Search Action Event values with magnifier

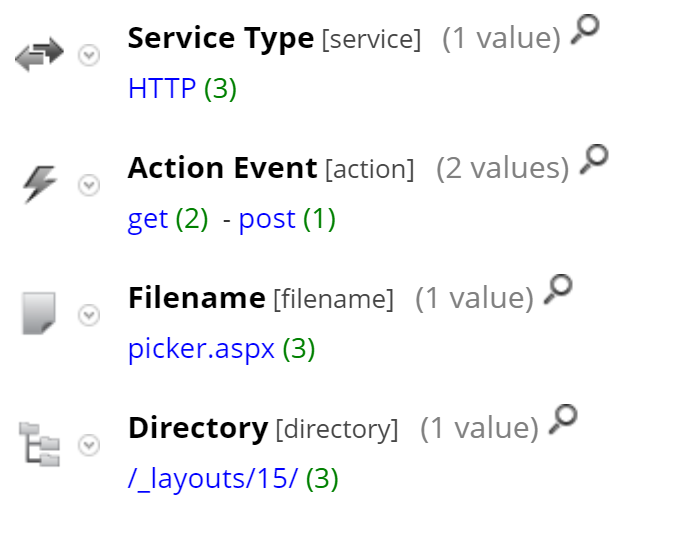594,161
